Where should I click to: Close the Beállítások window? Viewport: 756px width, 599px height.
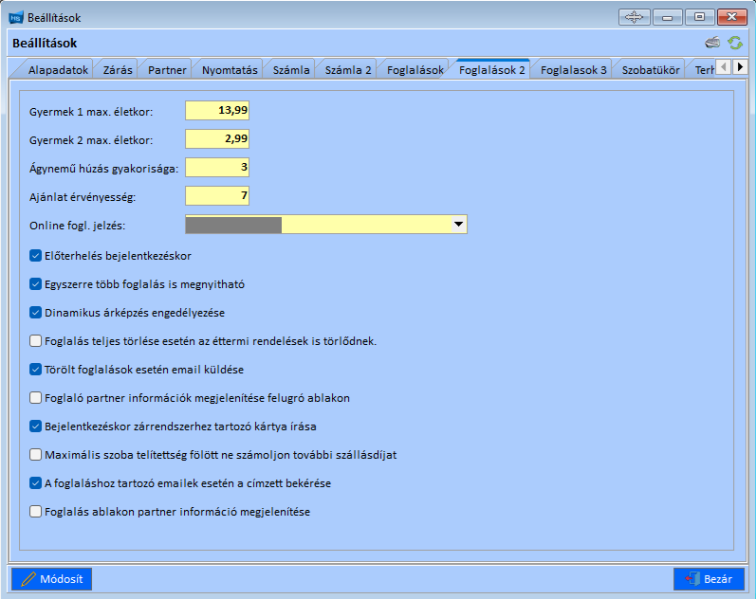pos(732,17)
